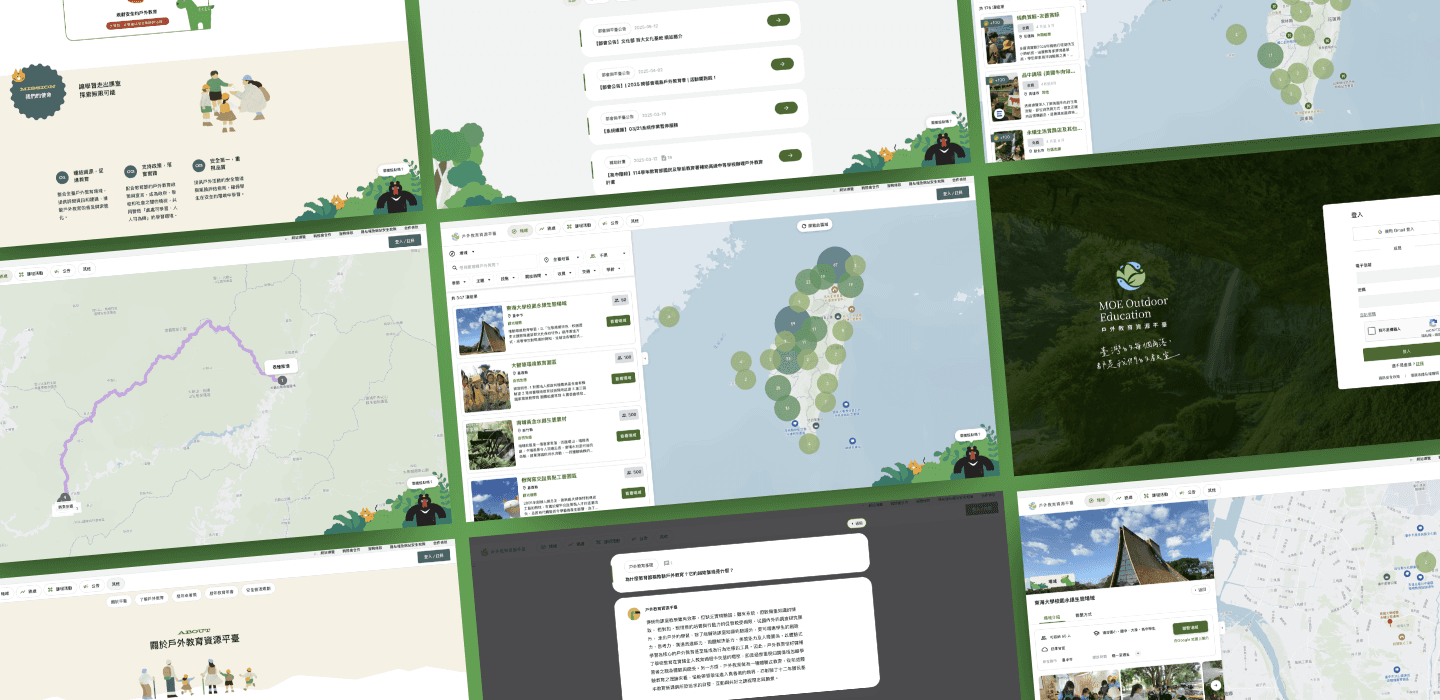1440x700 pixels.
Task: Click 返回 button in 東海大學 detail window
Action: tap(1200, 590)
